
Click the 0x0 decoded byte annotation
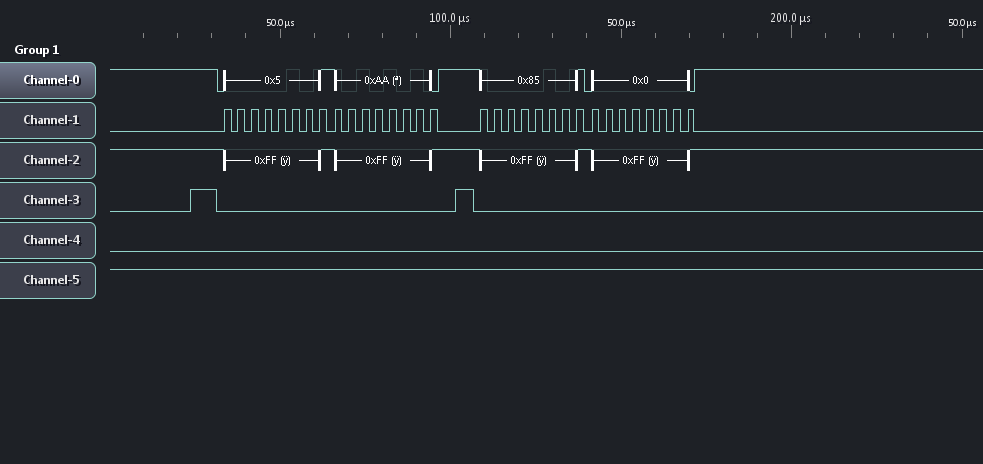pyautogui.click(x=640, y=80)
